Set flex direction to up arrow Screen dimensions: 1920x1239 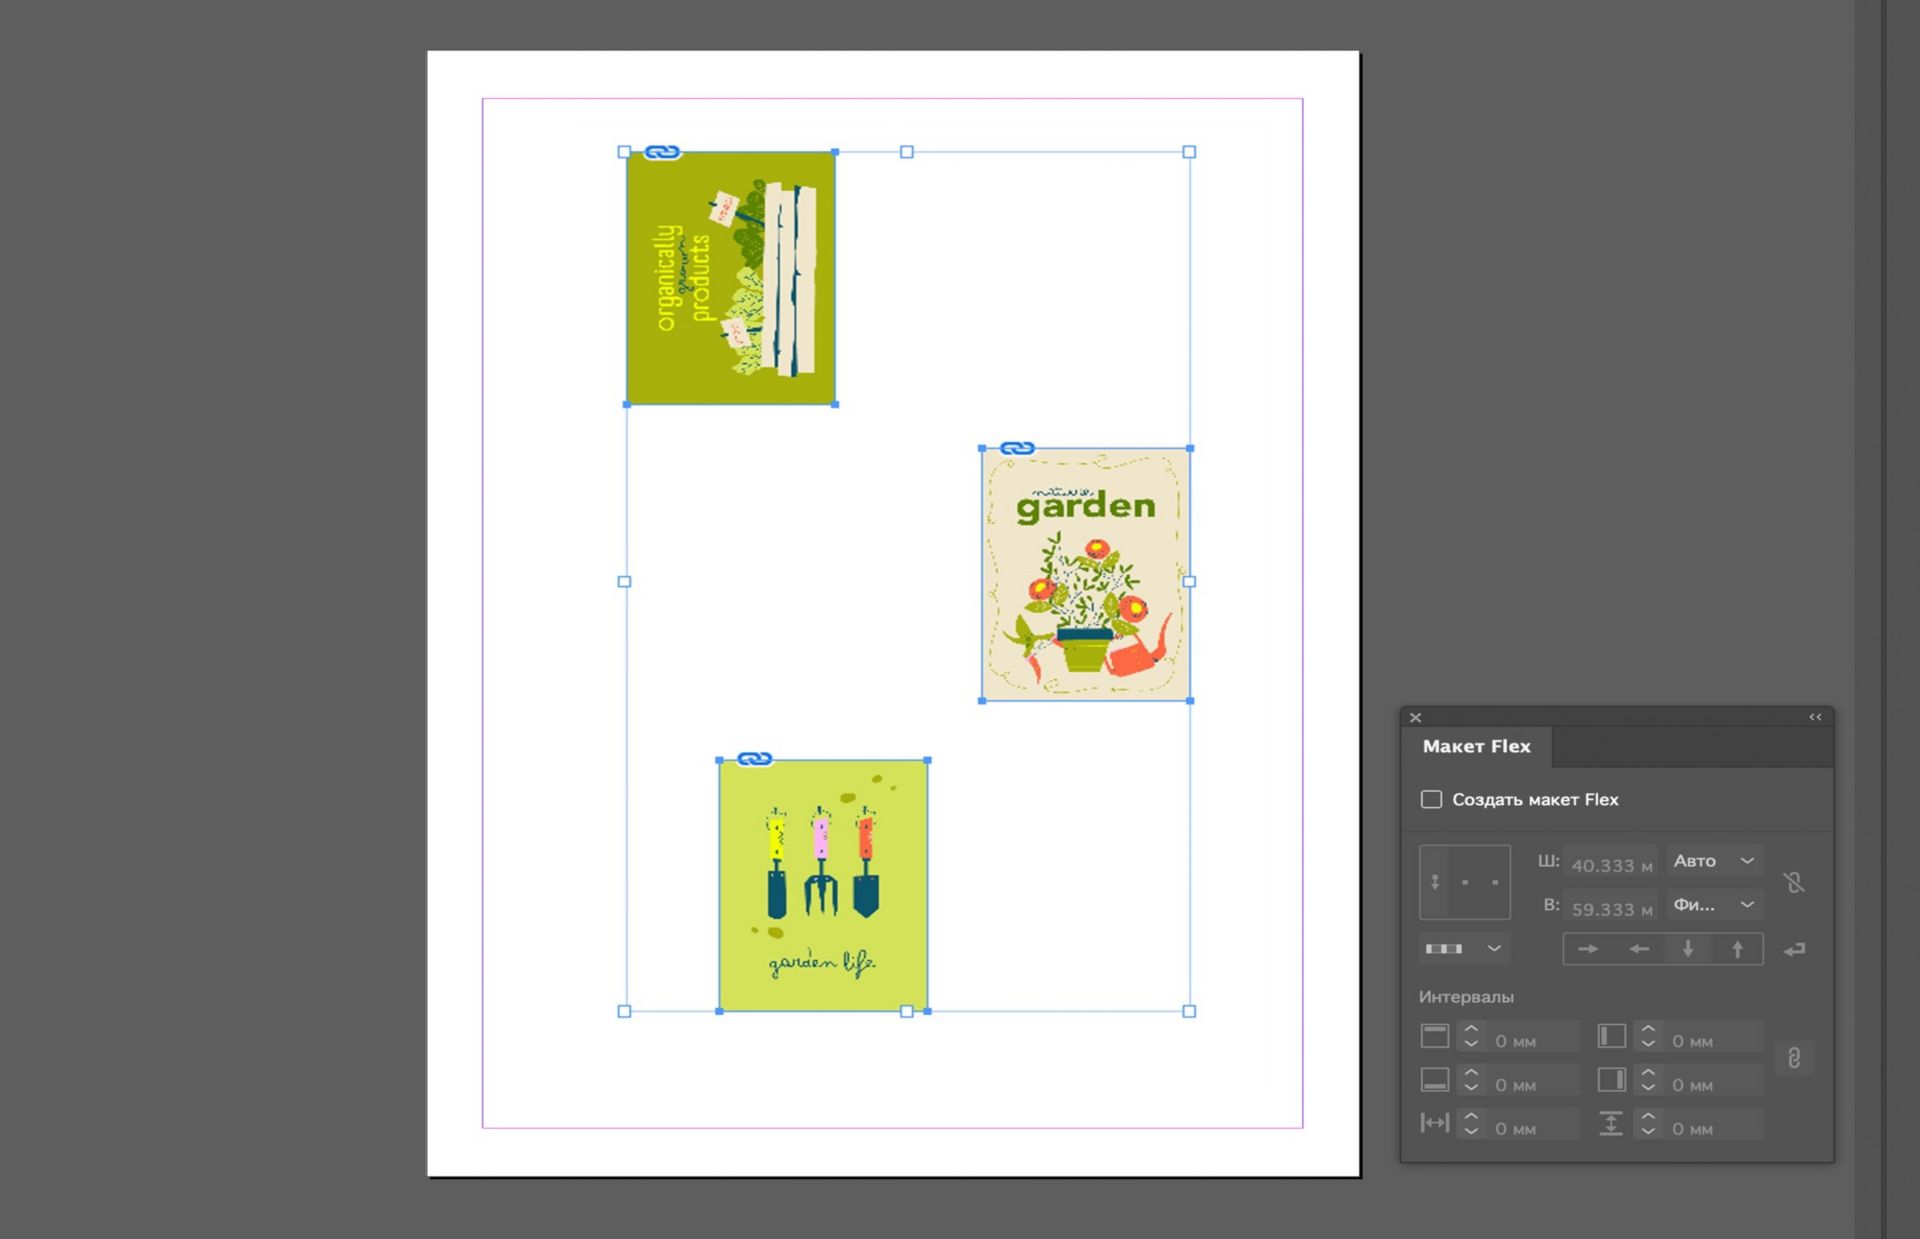pyautogui.click(x=1738, y=949)
